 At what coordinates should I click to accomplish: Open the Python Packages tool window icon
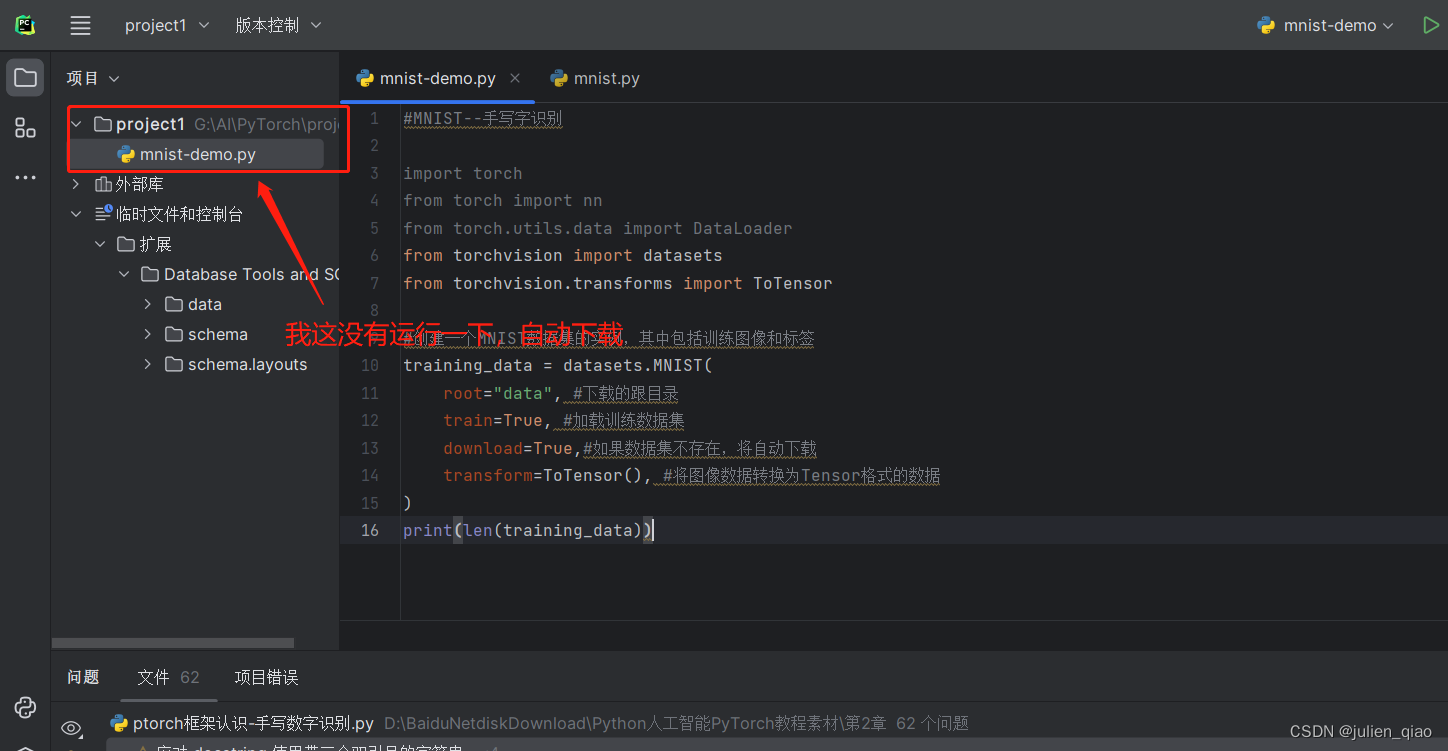pyautogui.click(x=25, y=707)
